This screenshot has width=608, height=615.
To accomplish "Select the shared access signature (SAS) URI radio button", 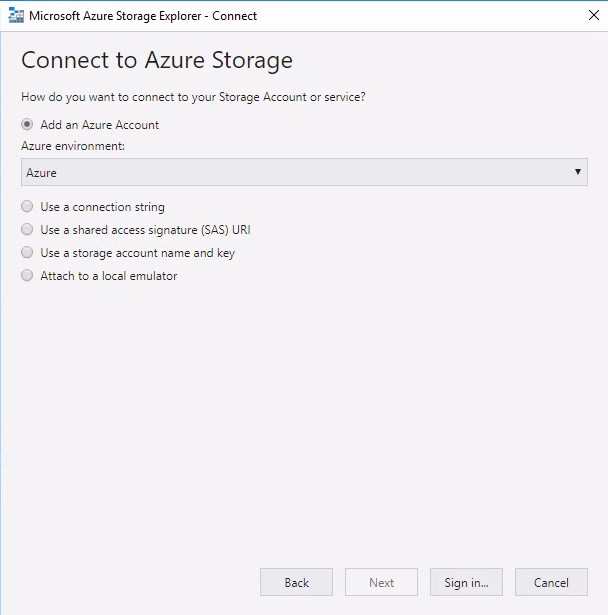I will click(27, 229).
